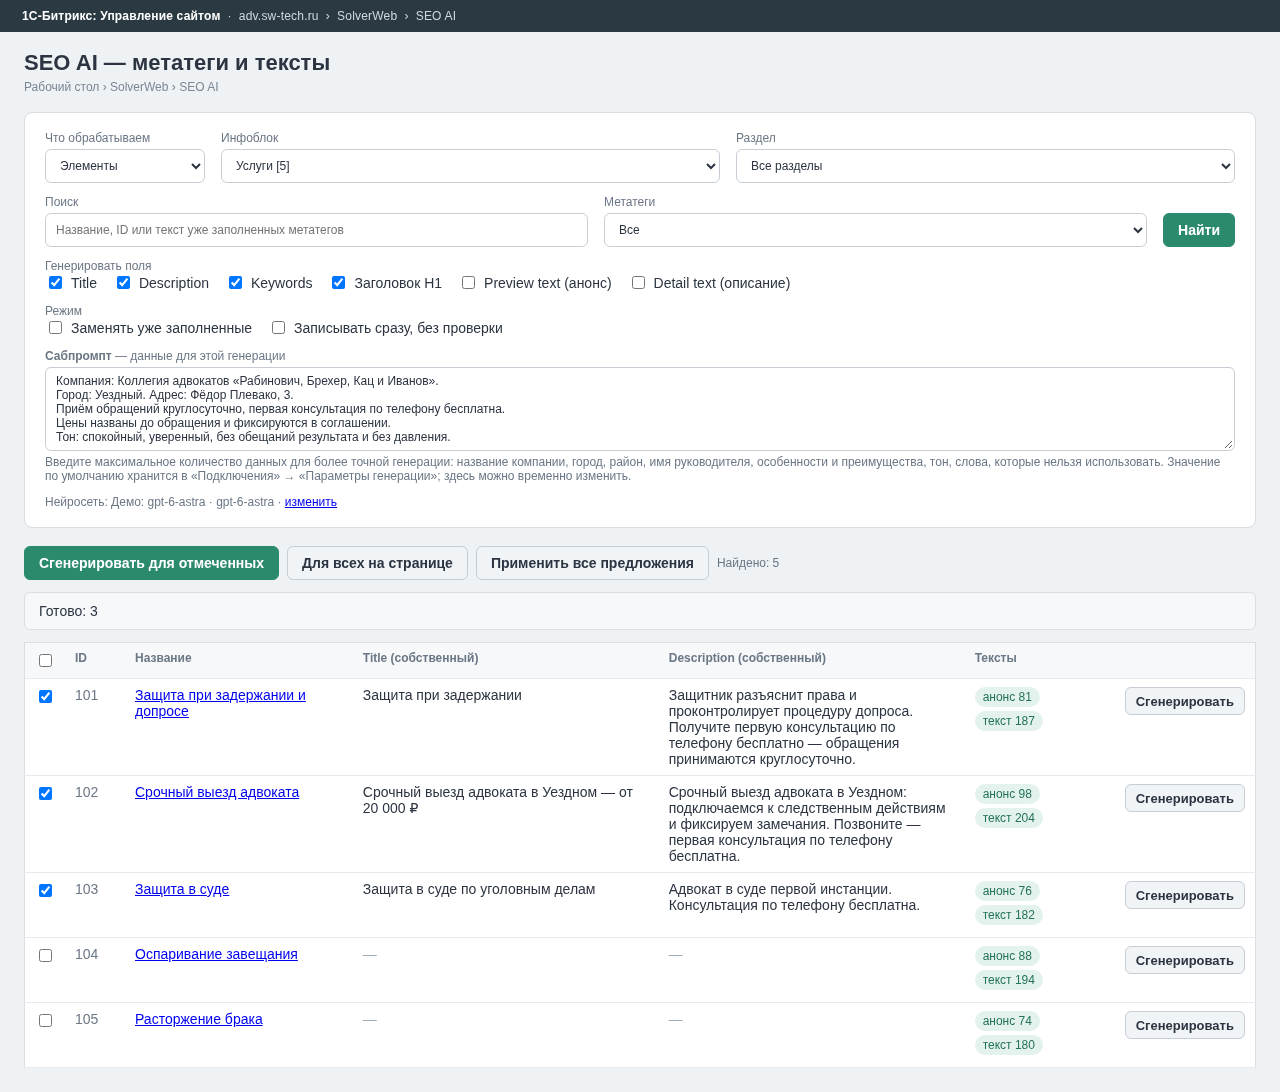Check the row 104 checkbox
Screen dimensions: 1280x1092
45,955
